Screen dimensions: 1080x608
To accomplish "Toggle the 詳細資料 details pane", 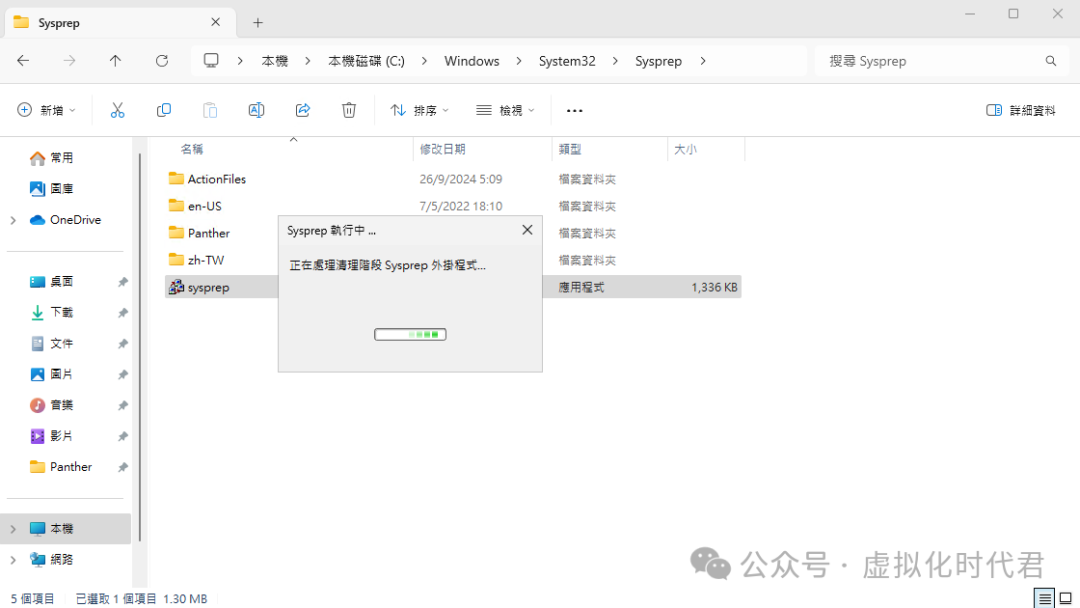I will [1021, 110].
